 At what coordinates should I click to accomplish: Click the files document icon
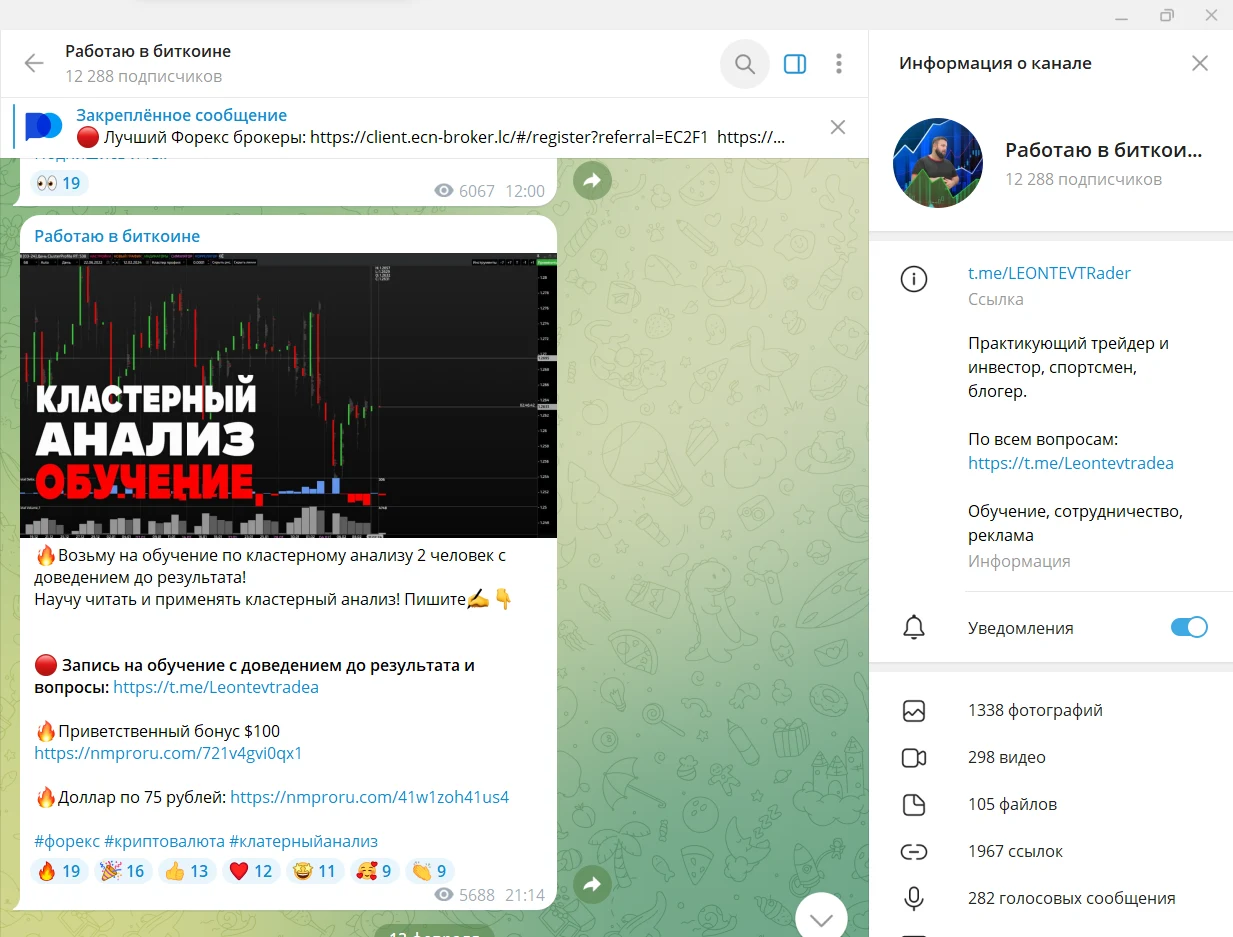914,805
